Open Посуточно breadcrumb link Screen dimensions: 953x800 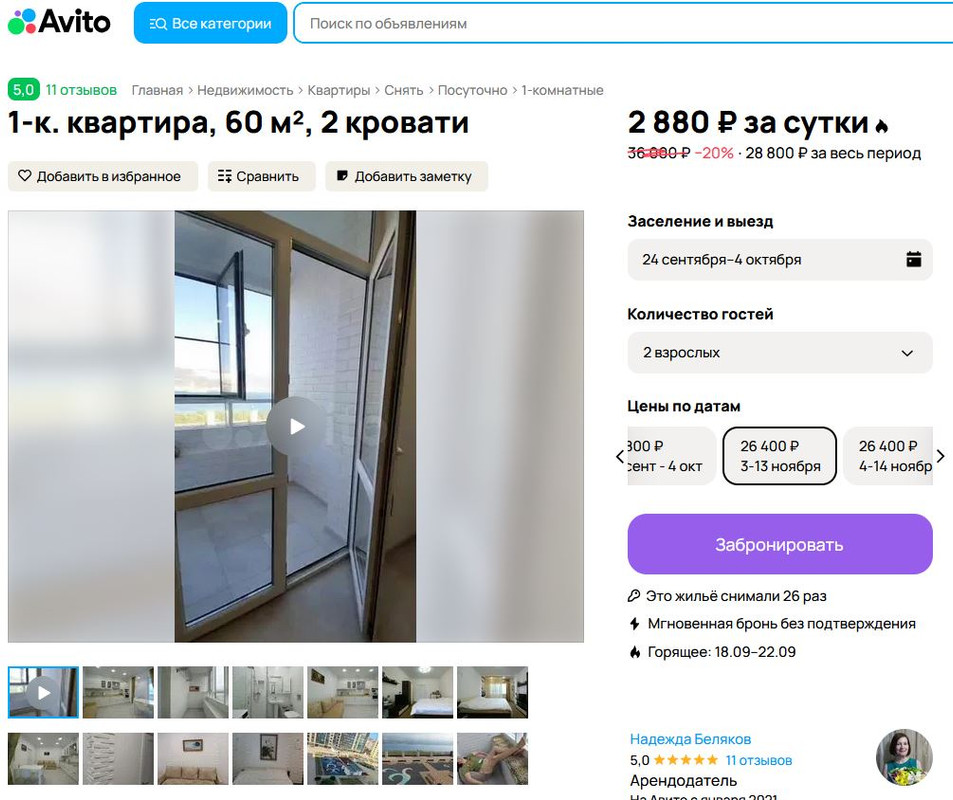[x=472, y=90]
